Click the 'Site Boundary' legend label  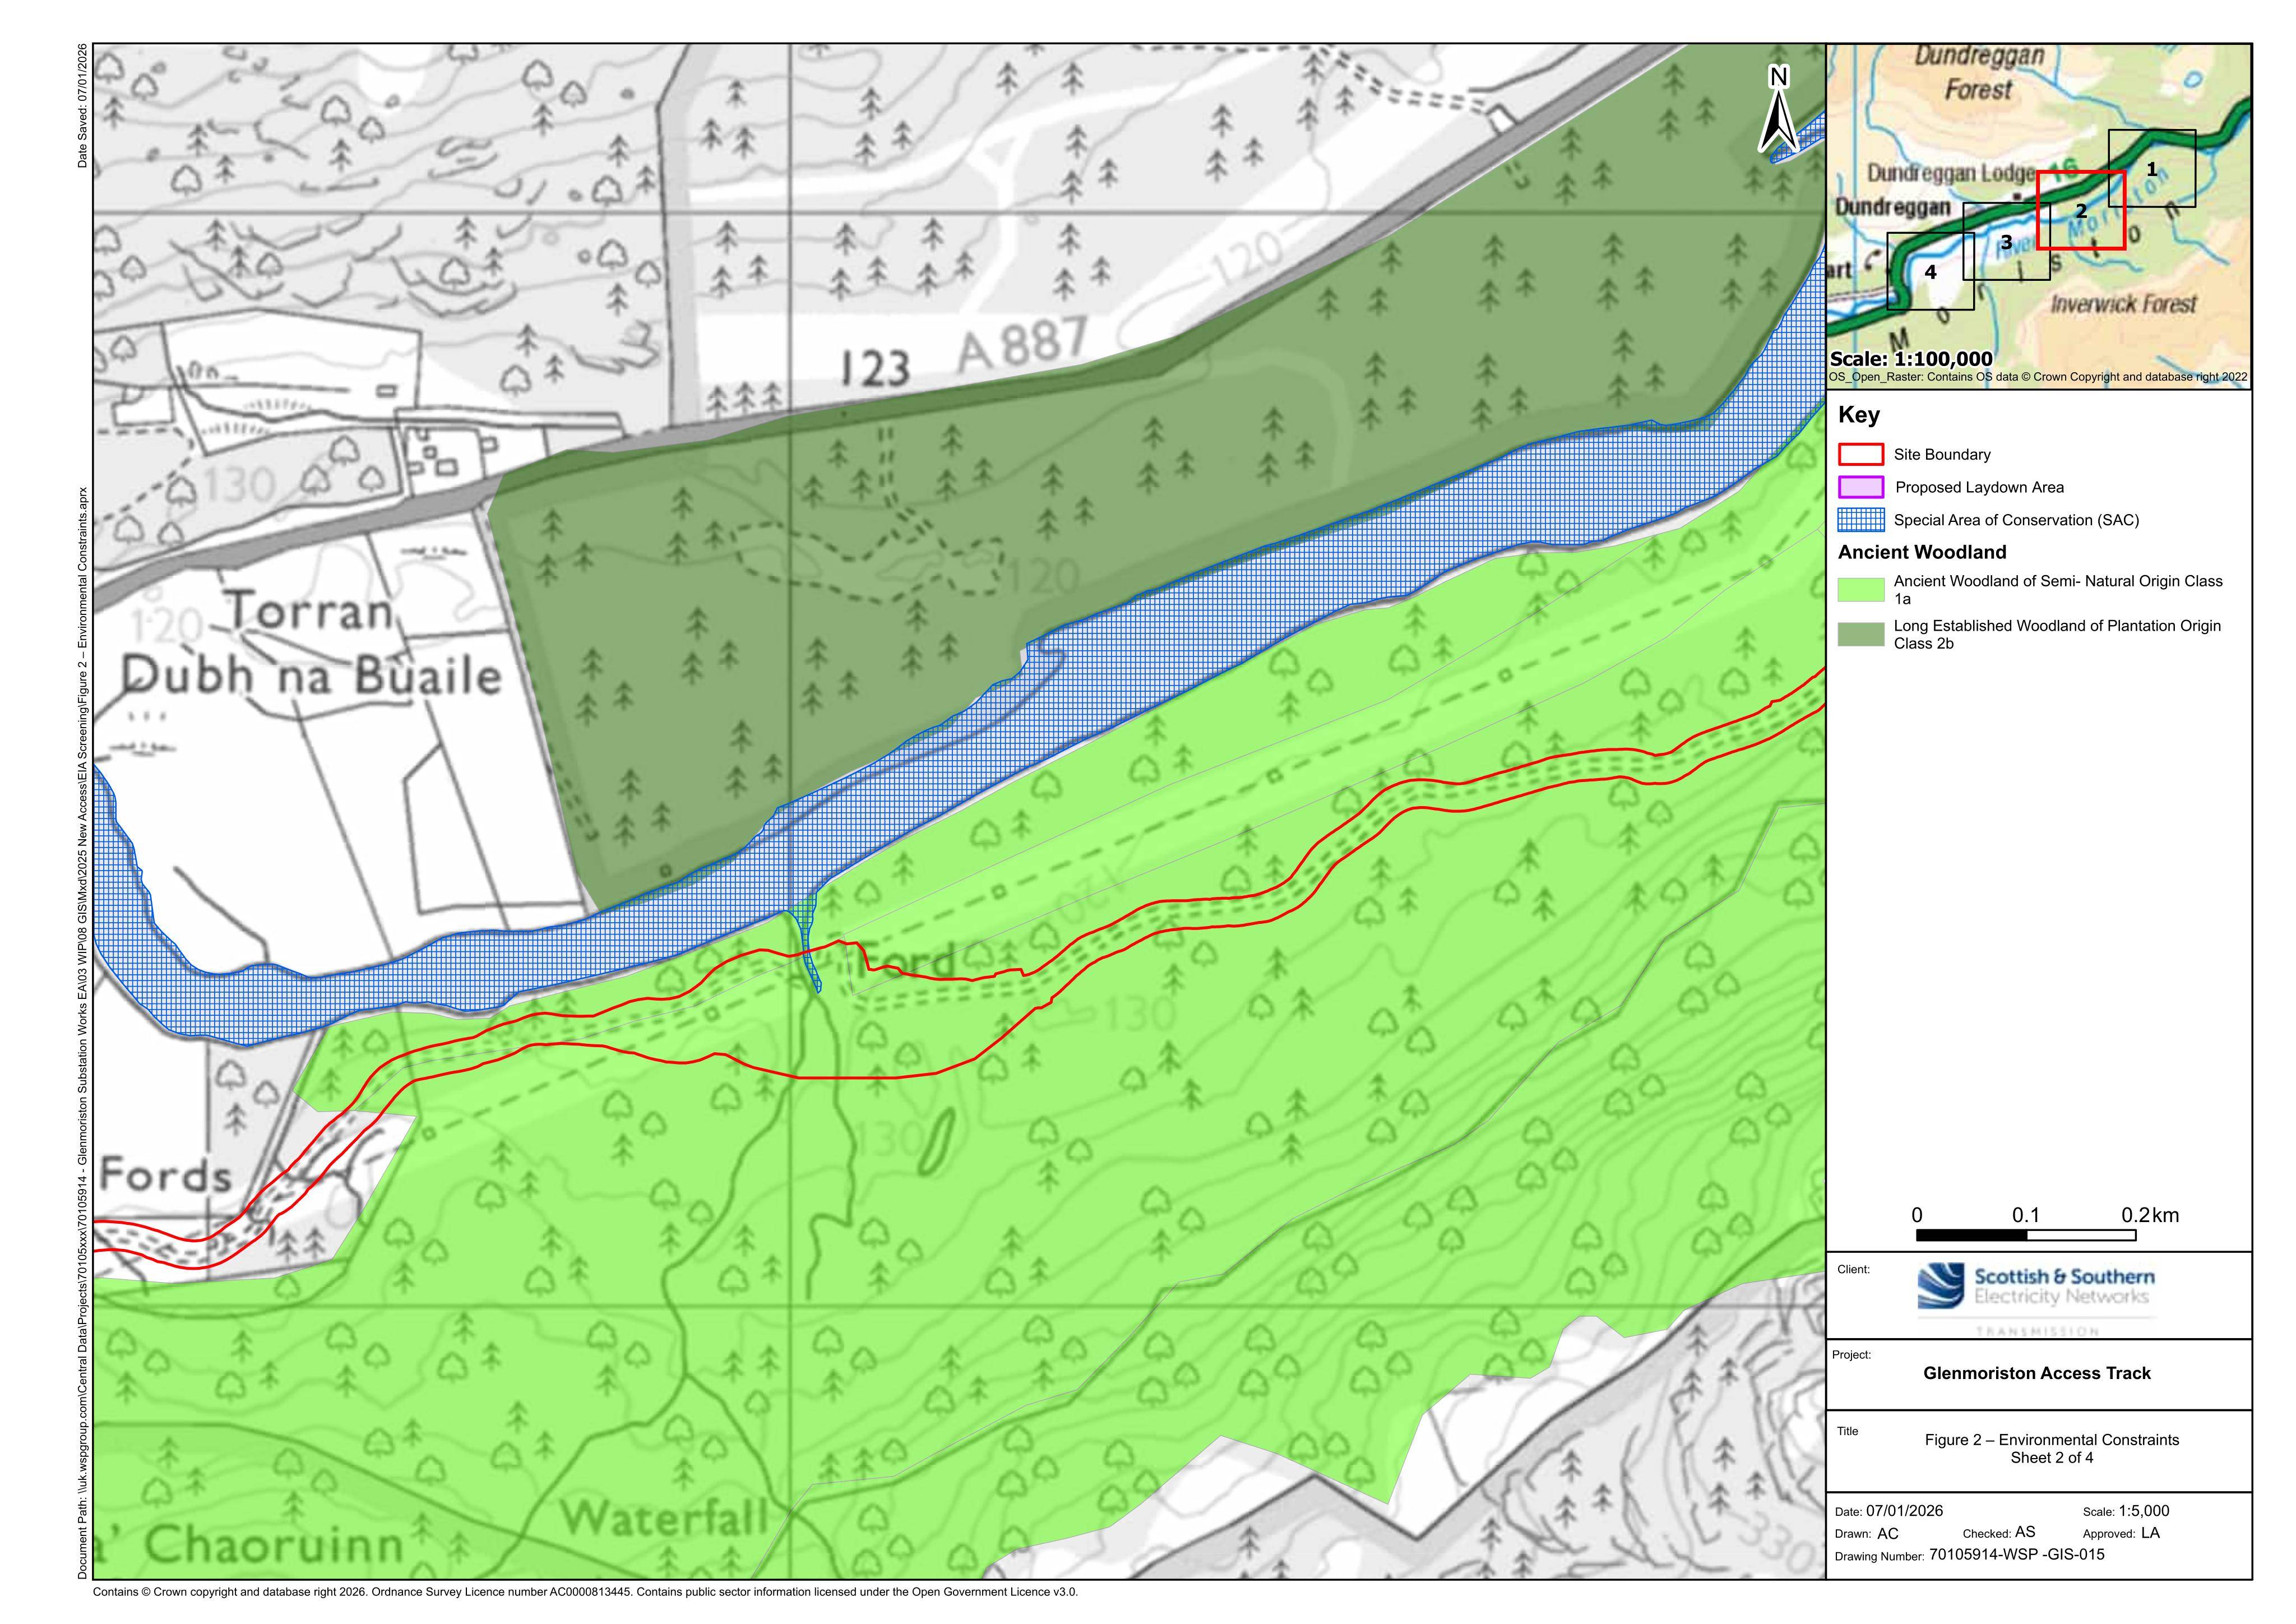[x=1942, y=455]
